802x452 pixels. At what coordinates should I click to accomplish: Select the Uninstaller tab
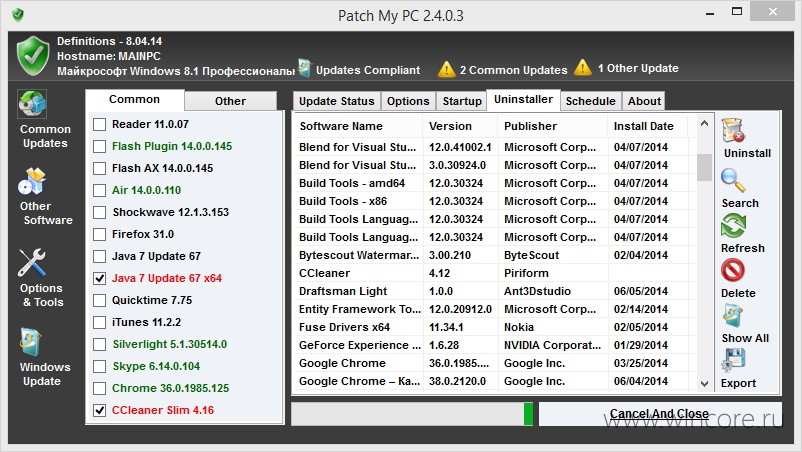[523, 100]
